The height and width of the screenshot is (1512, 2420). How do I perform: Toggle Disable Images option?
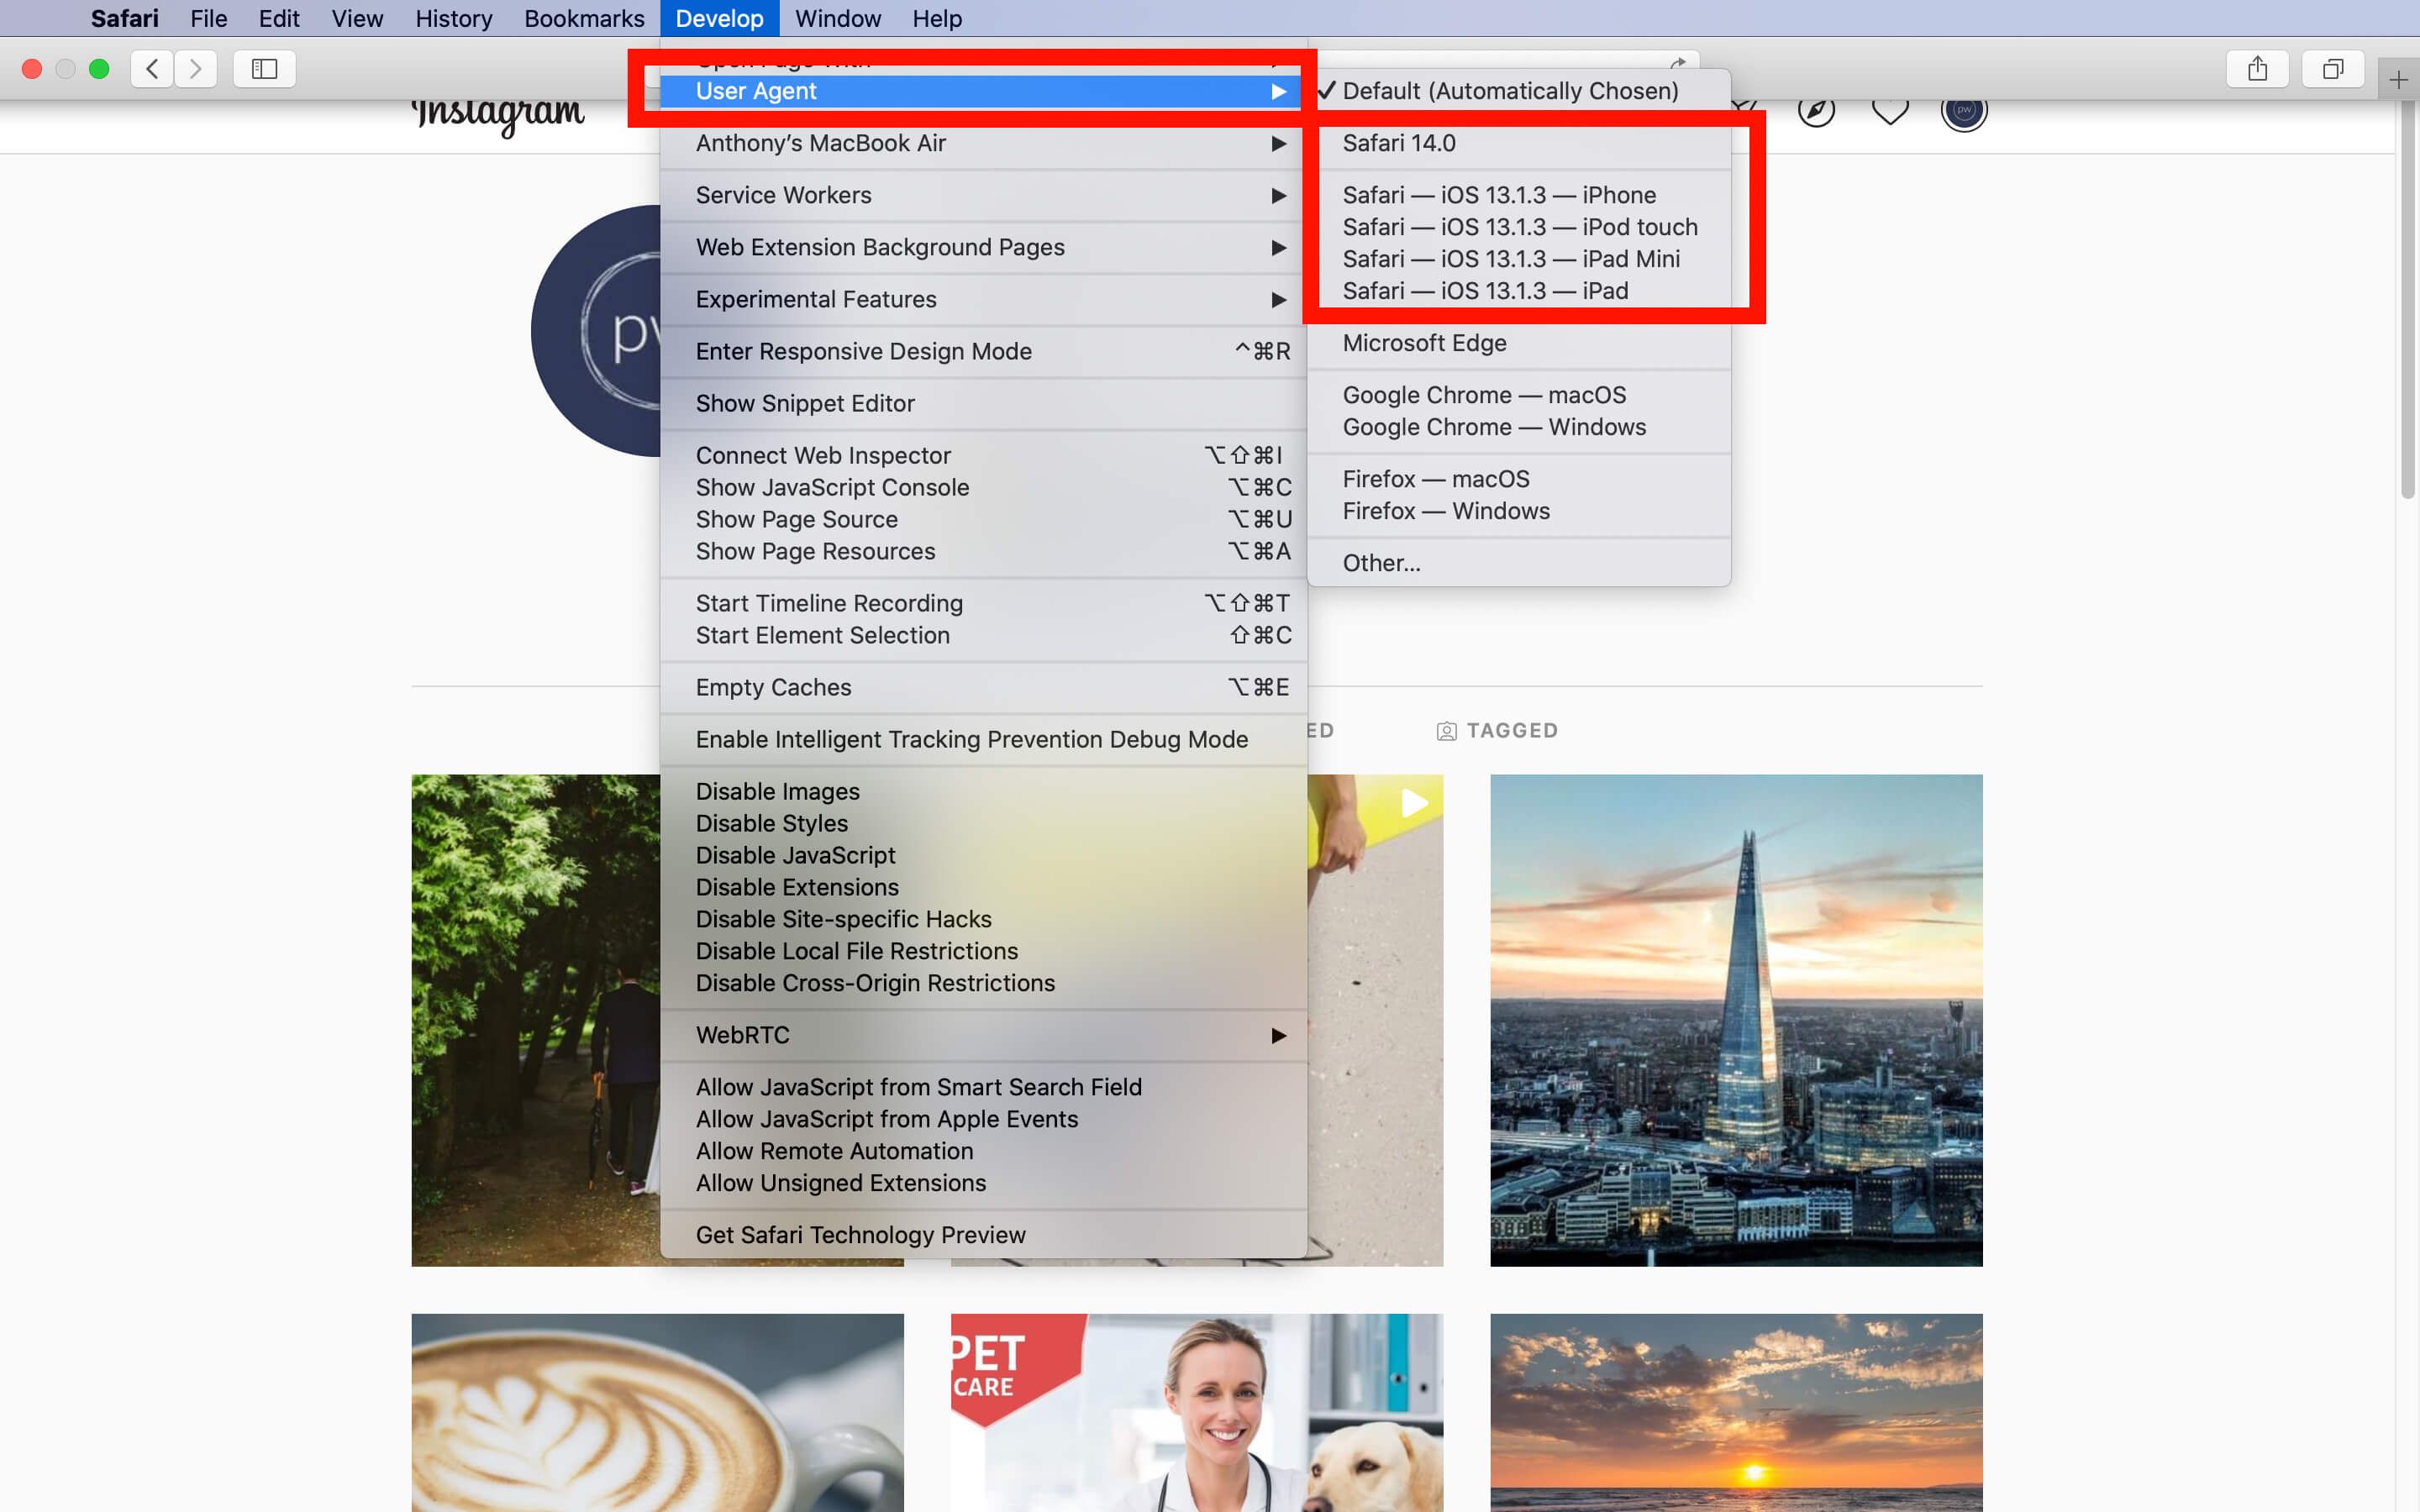(x=983, y=791)
